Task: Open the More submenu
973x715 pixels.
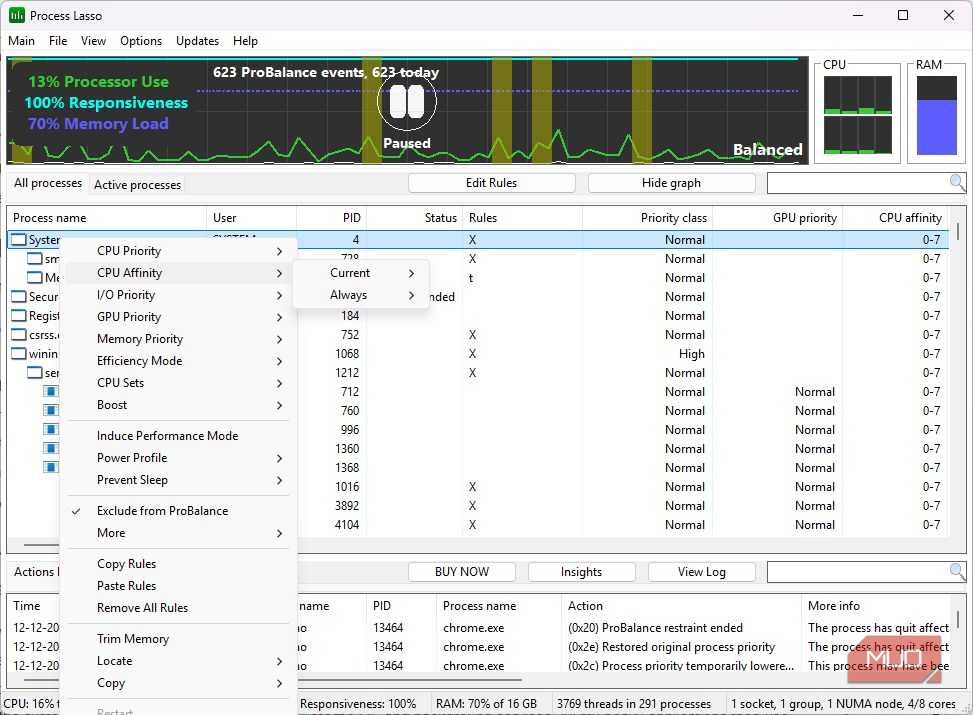Action: pos(178,533)
